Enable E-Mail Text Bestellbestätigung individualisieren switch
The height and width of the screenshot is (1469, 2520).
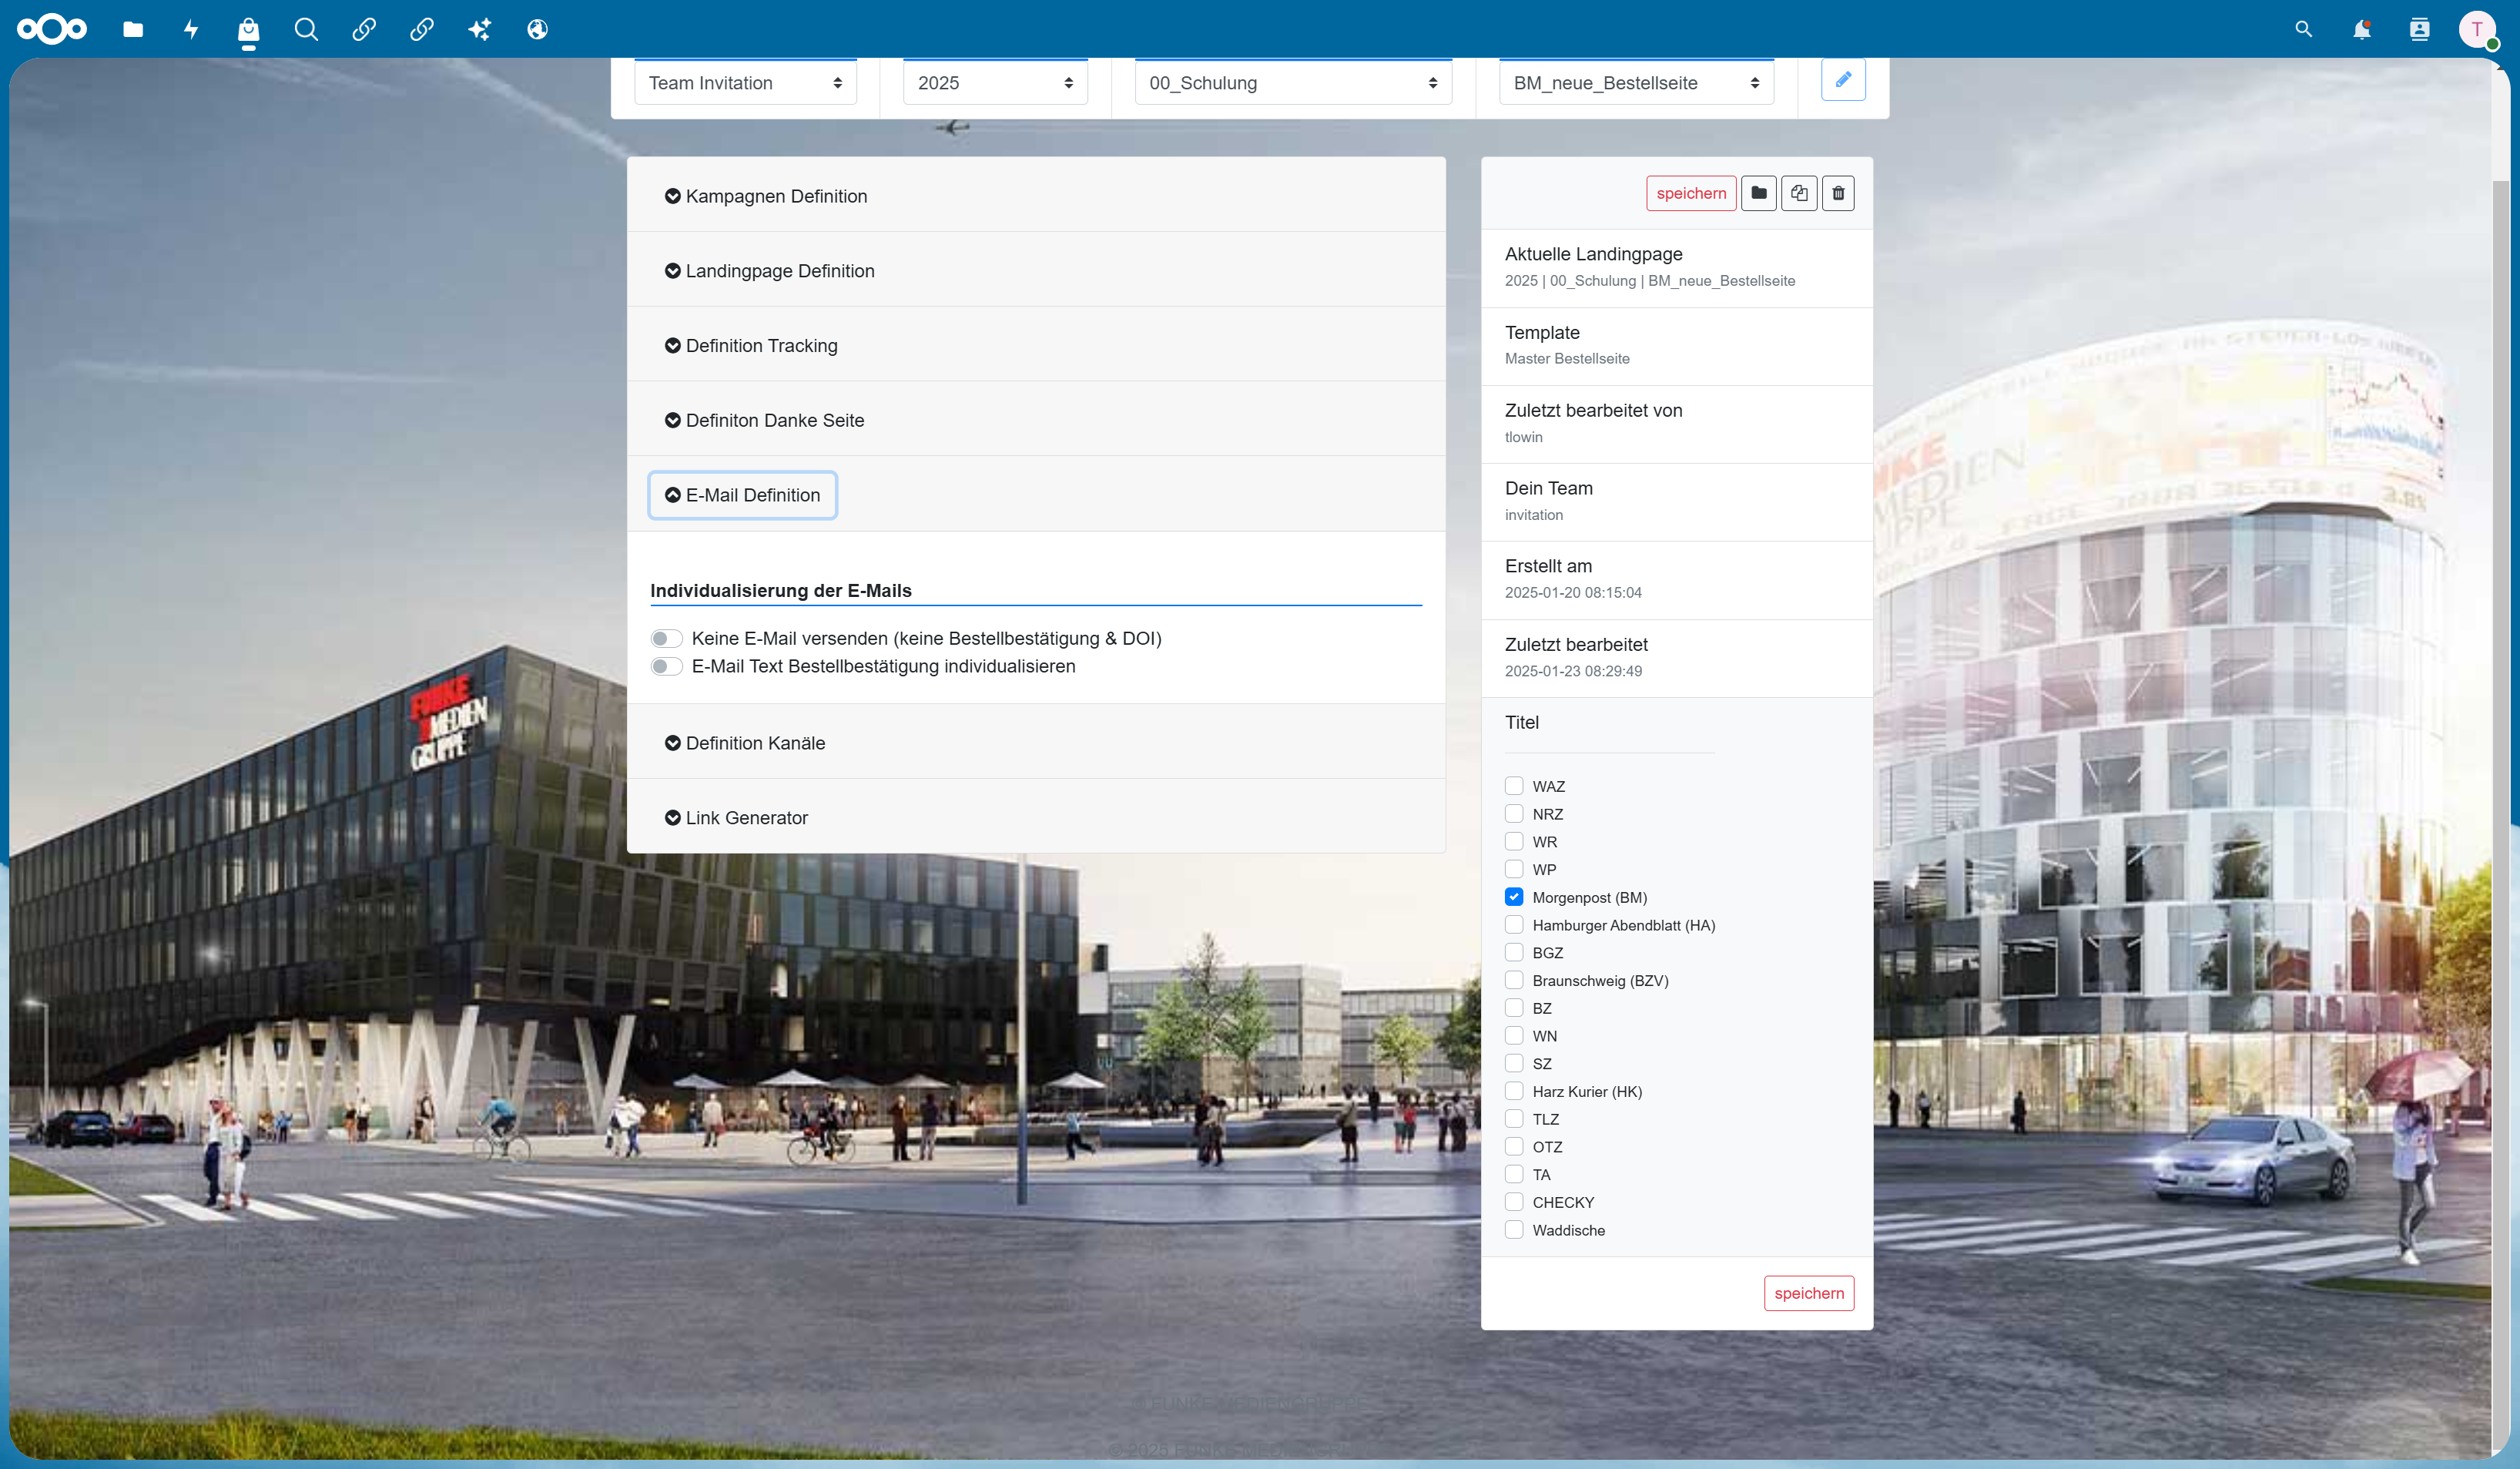pyautogui.click(x=666, y=666)
